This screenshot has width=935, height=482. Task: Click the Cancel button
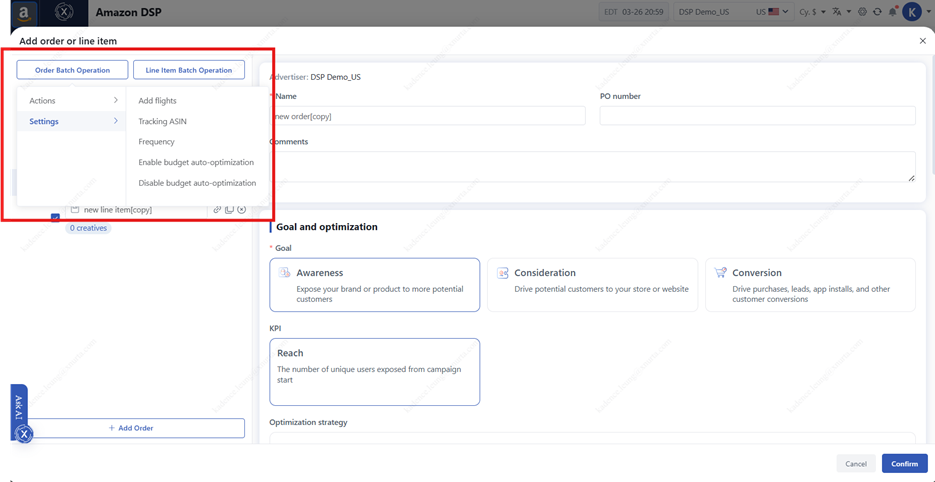pyautogui.click(x=856, y=464)
